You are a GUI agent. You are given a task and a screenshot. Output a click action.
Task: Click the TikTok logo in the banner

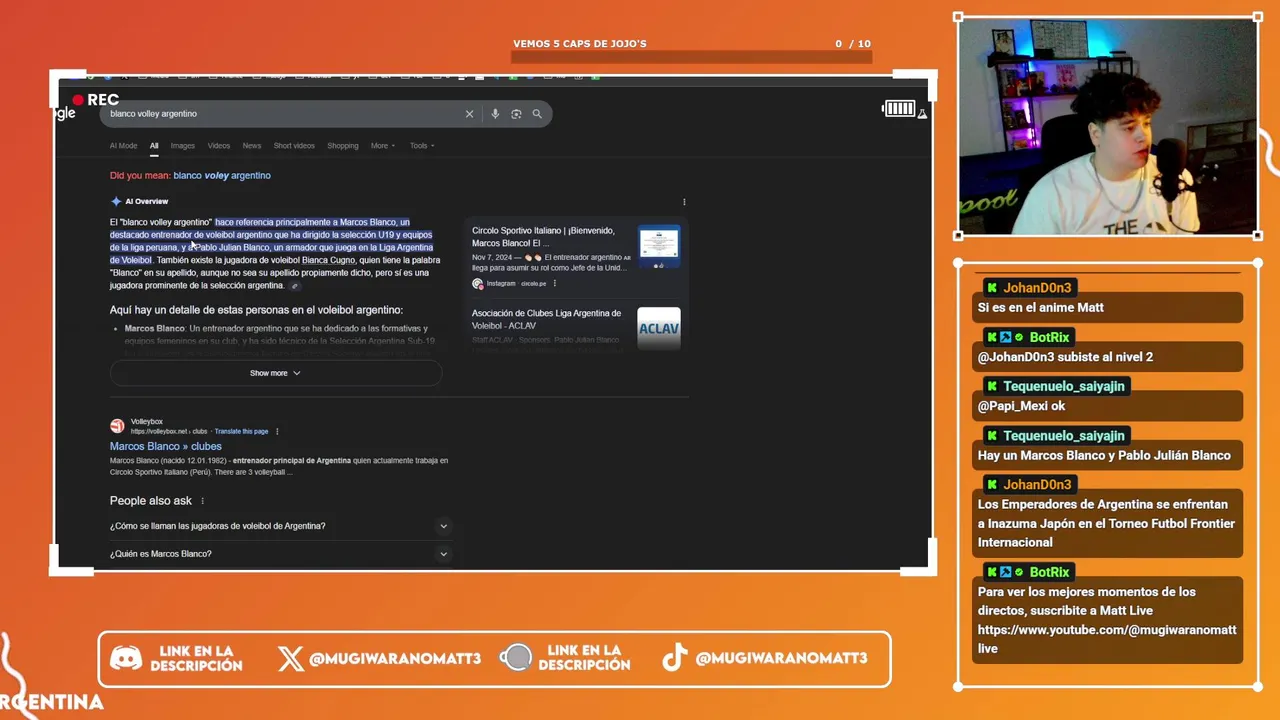click(x=675, y=657)
